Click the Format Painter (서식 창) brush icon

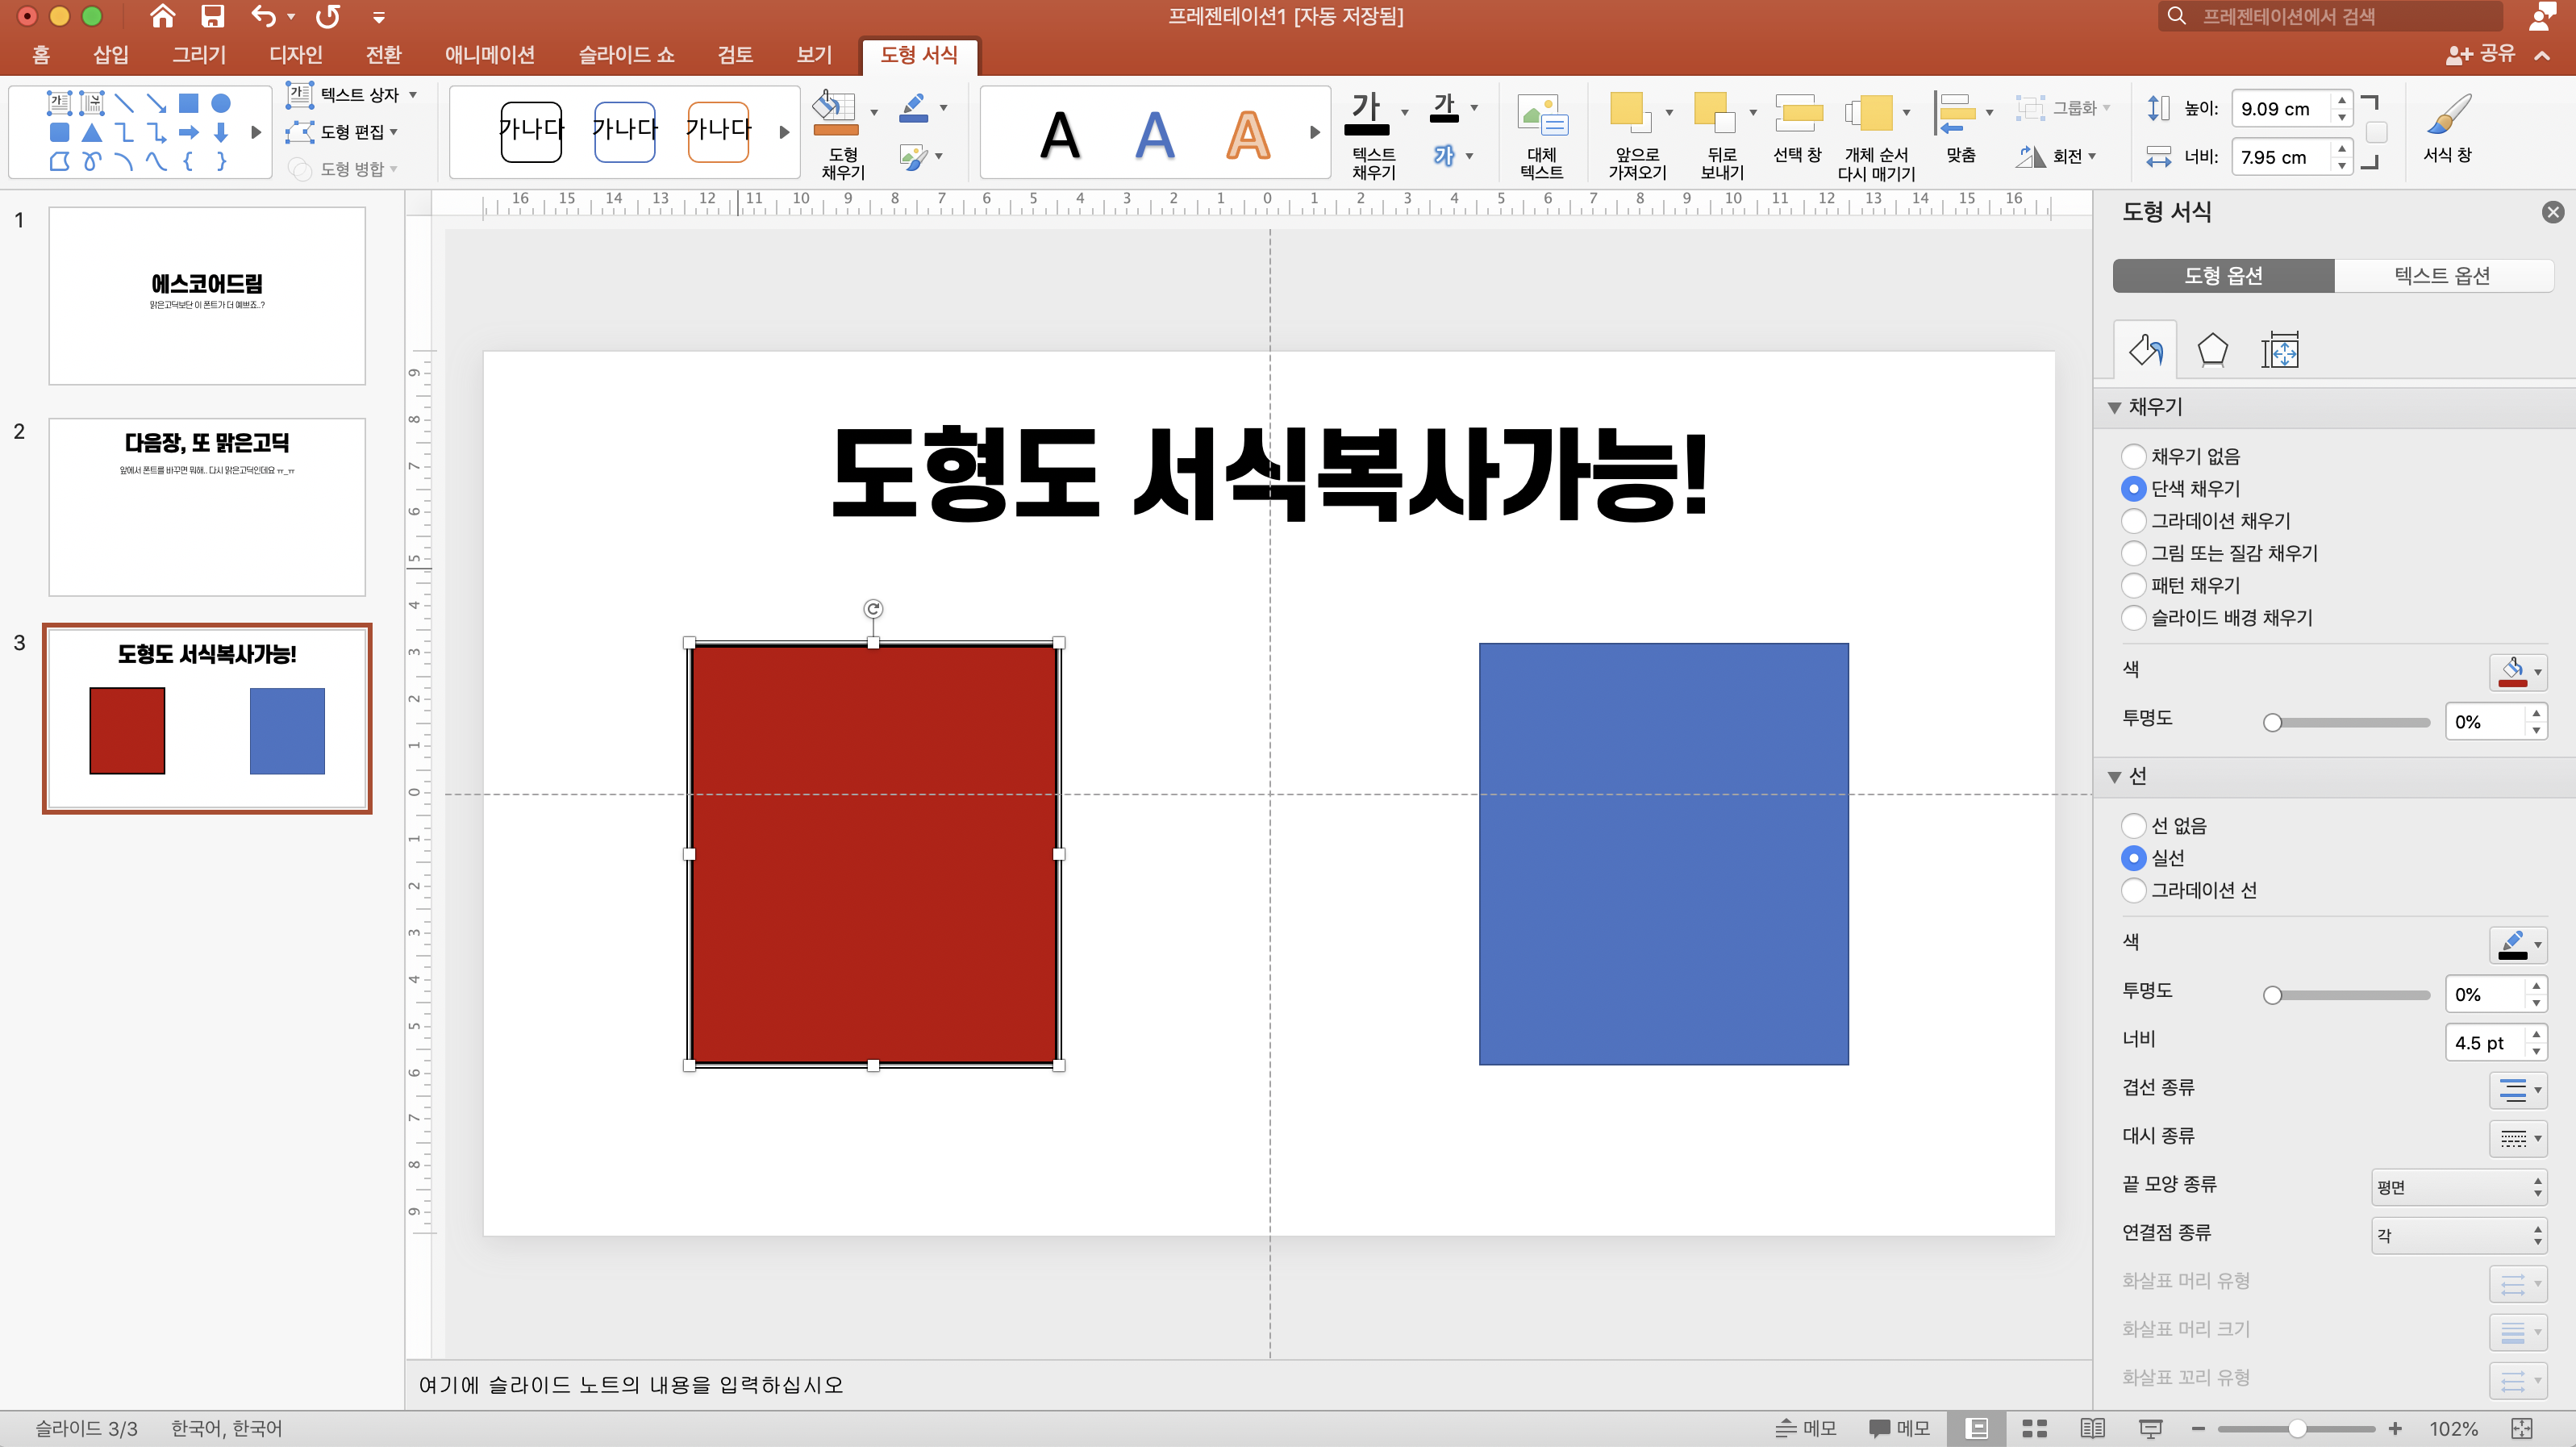pyautogui.click(x=2447, y=117)
